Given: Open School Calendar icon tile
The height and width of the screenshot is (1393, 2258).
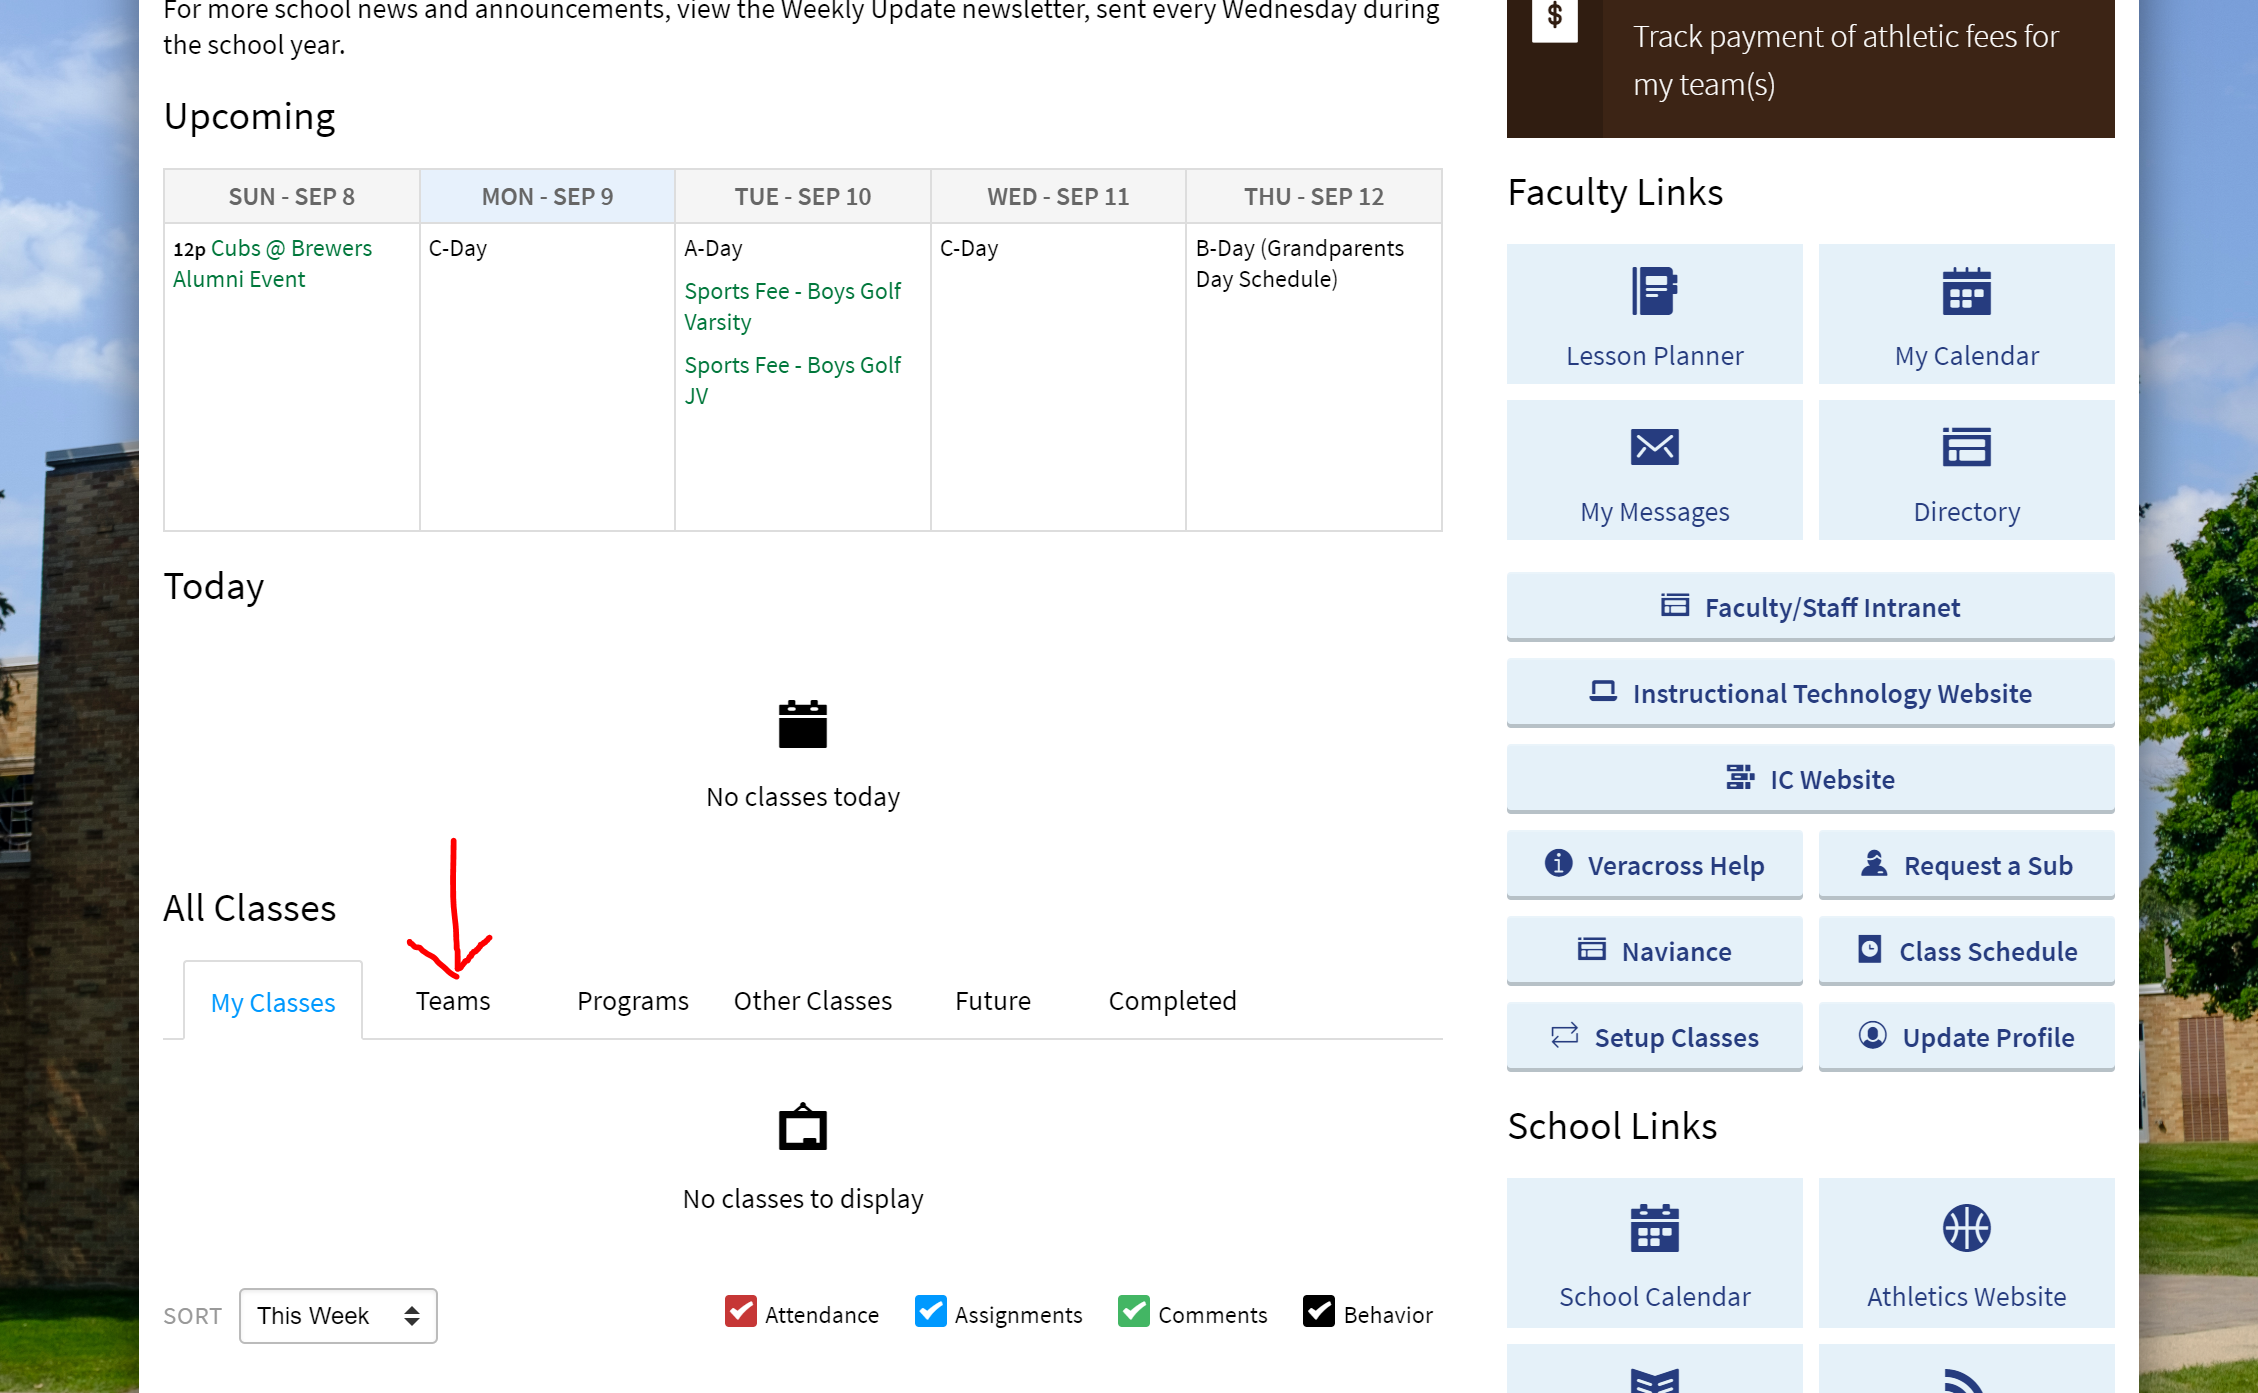Looking at the screenshot, I should click(x=1654, y=1228).
